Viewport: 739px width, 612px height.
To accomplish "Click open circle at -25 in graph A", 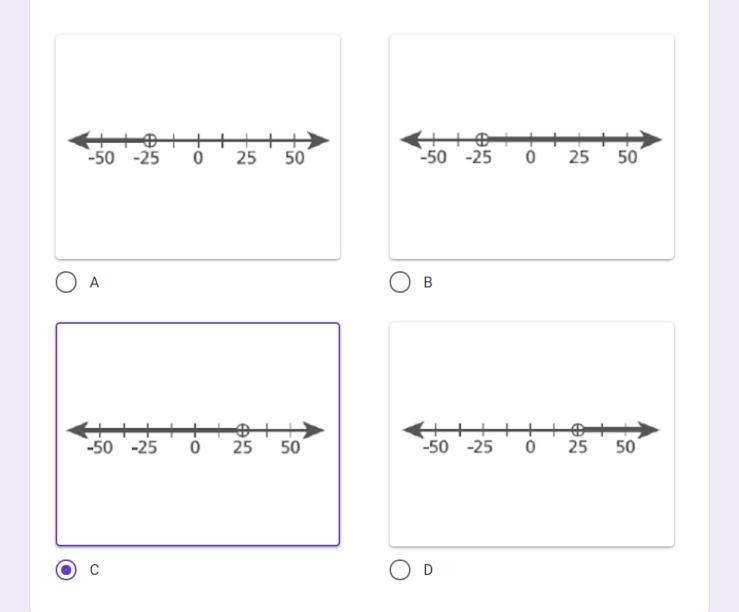I will point(150,141).
